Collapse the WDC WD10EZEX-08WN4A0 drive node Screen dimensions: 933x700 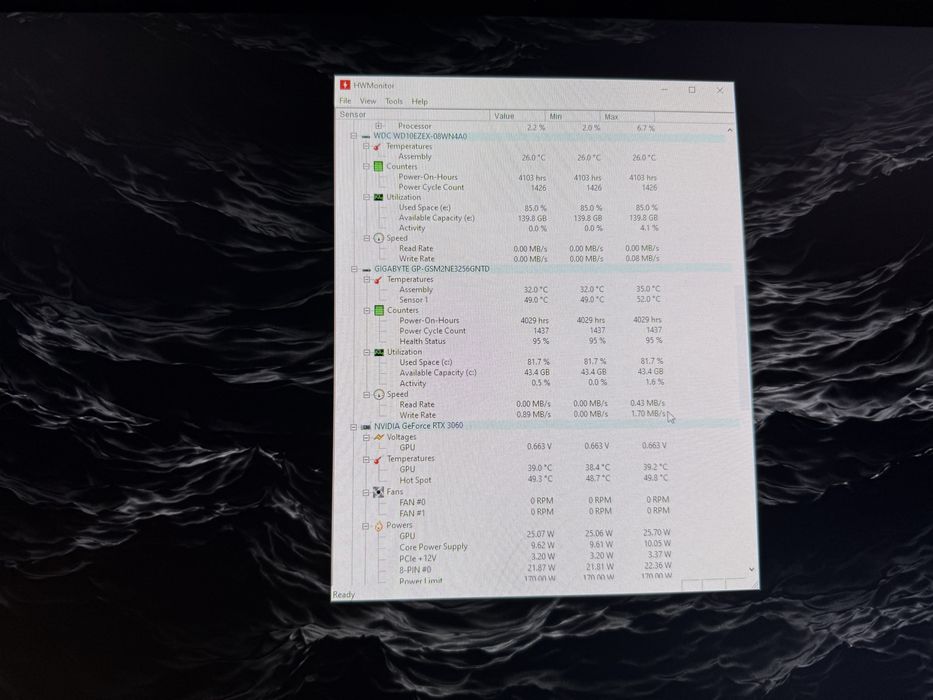(353, 136)
